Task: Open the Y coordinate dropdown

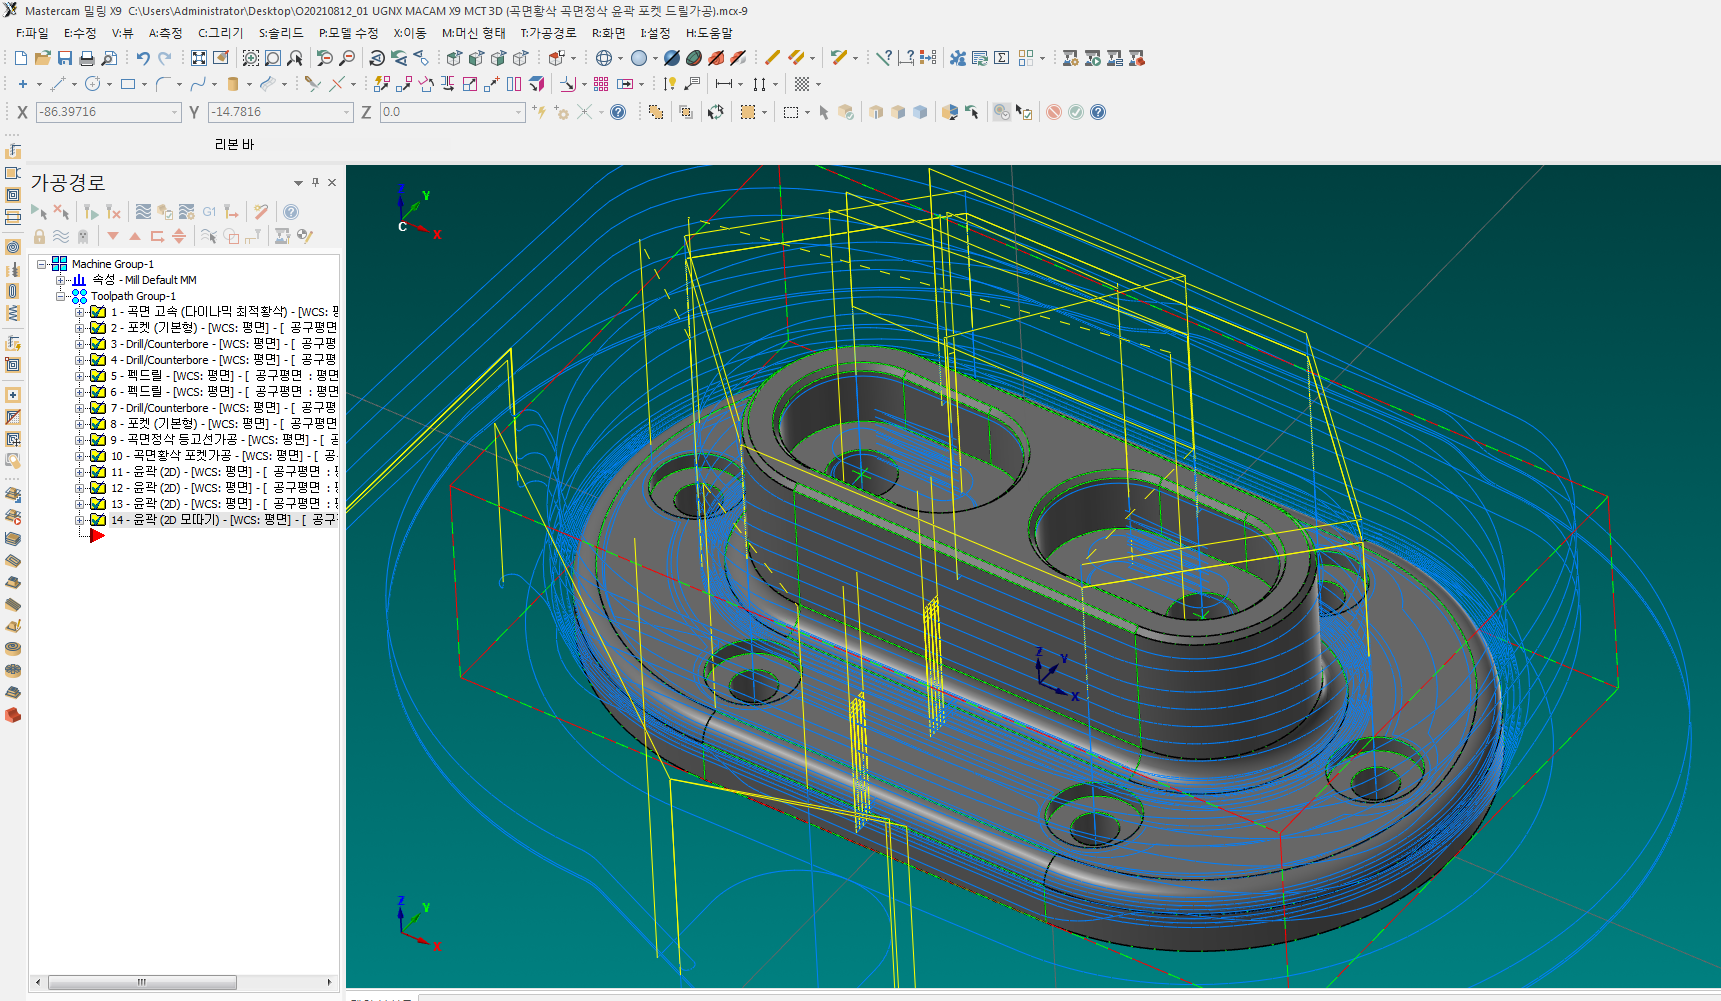Action: tap(347, 112)
